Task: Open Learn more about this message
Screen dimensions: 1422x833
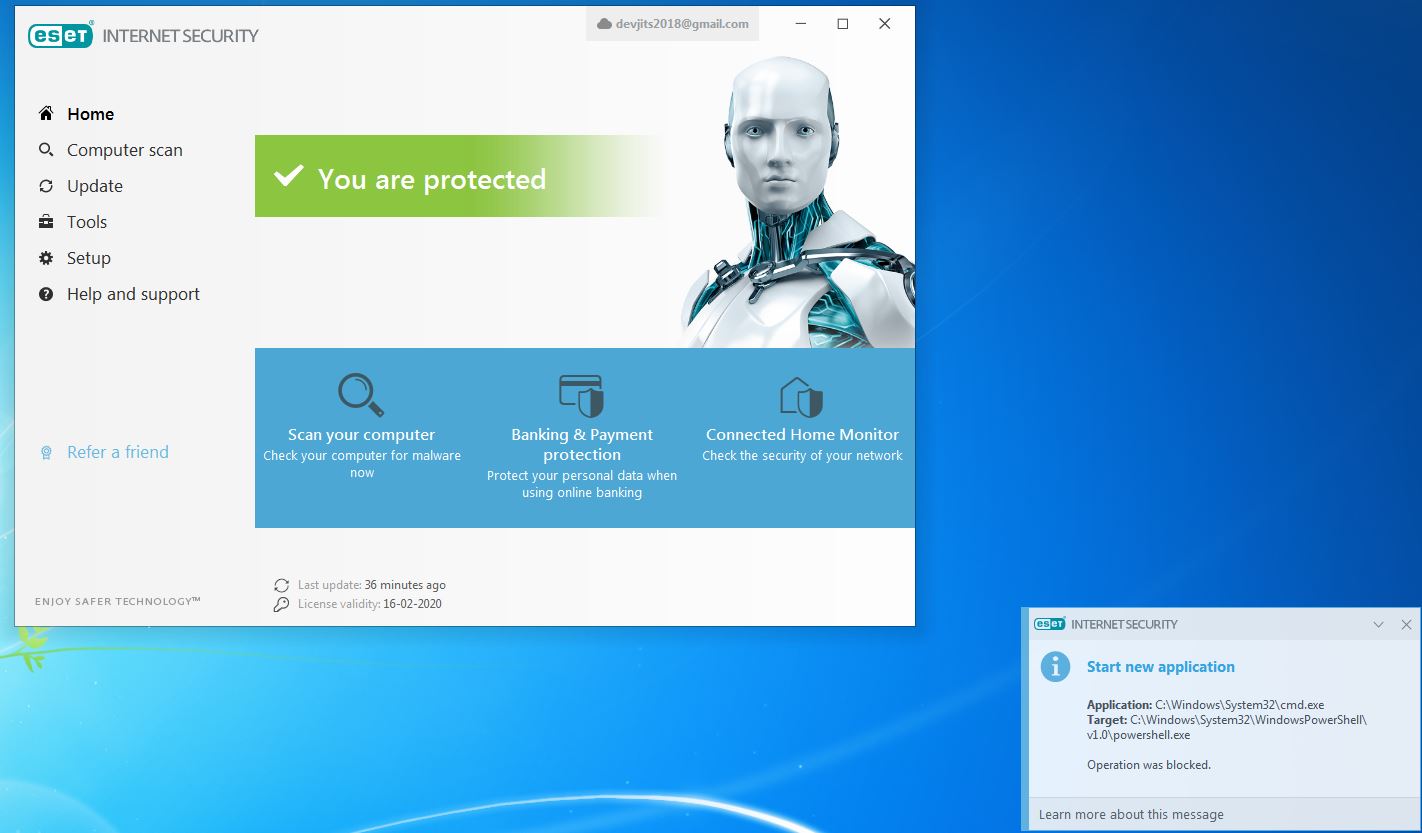Action: pos(1131,814)
